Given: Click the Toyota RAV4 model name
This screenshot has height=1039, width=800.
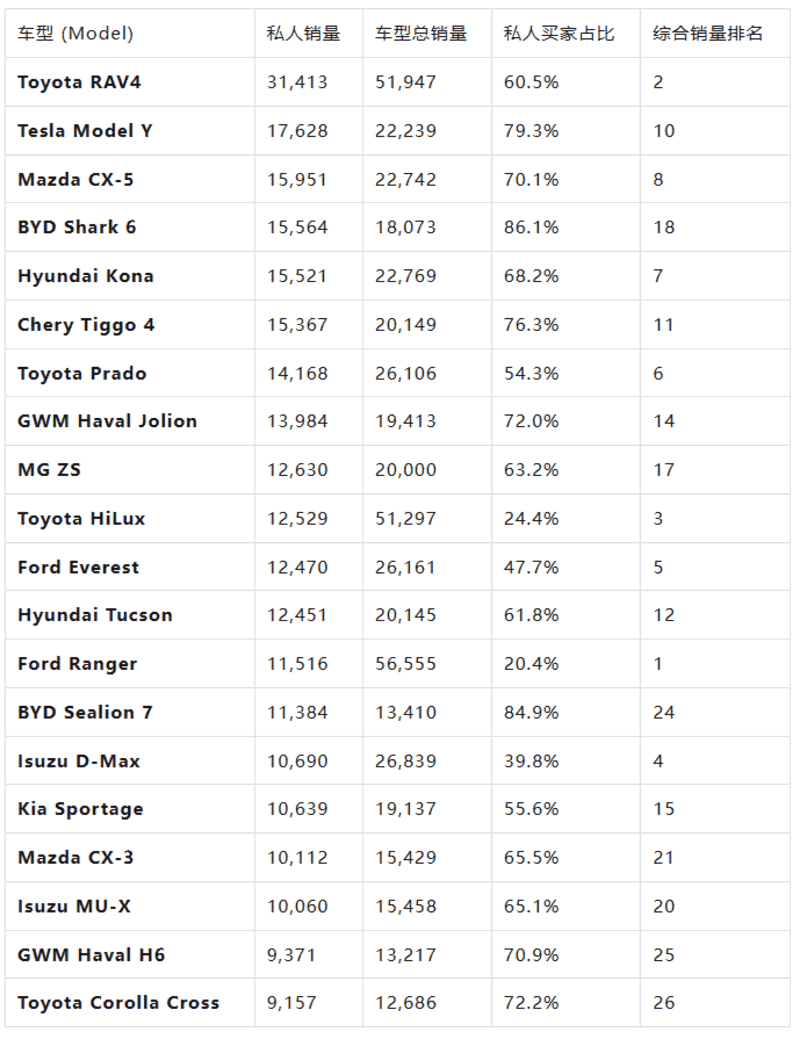Looking at the screenshot, I should pos(79,82).
